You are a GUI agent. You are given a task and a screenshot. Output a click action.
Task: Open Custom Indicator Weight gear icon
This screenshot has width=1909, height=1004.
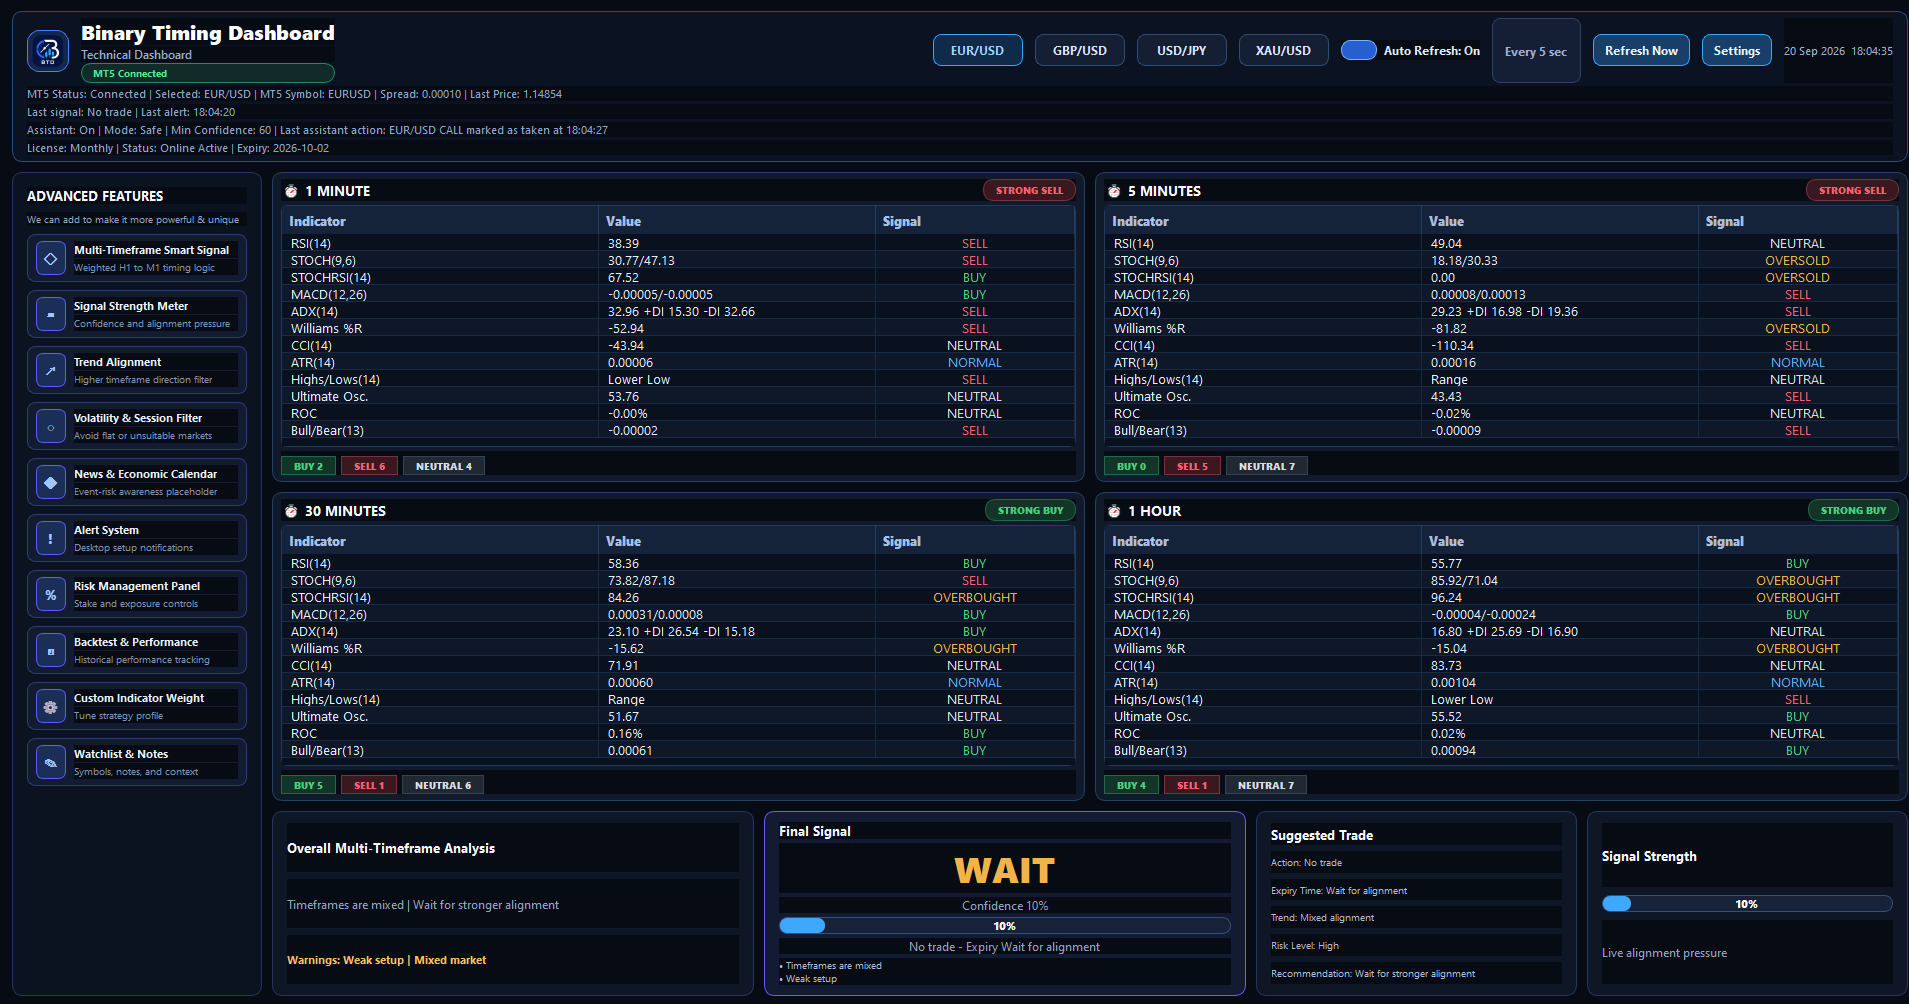pos(51,706)
